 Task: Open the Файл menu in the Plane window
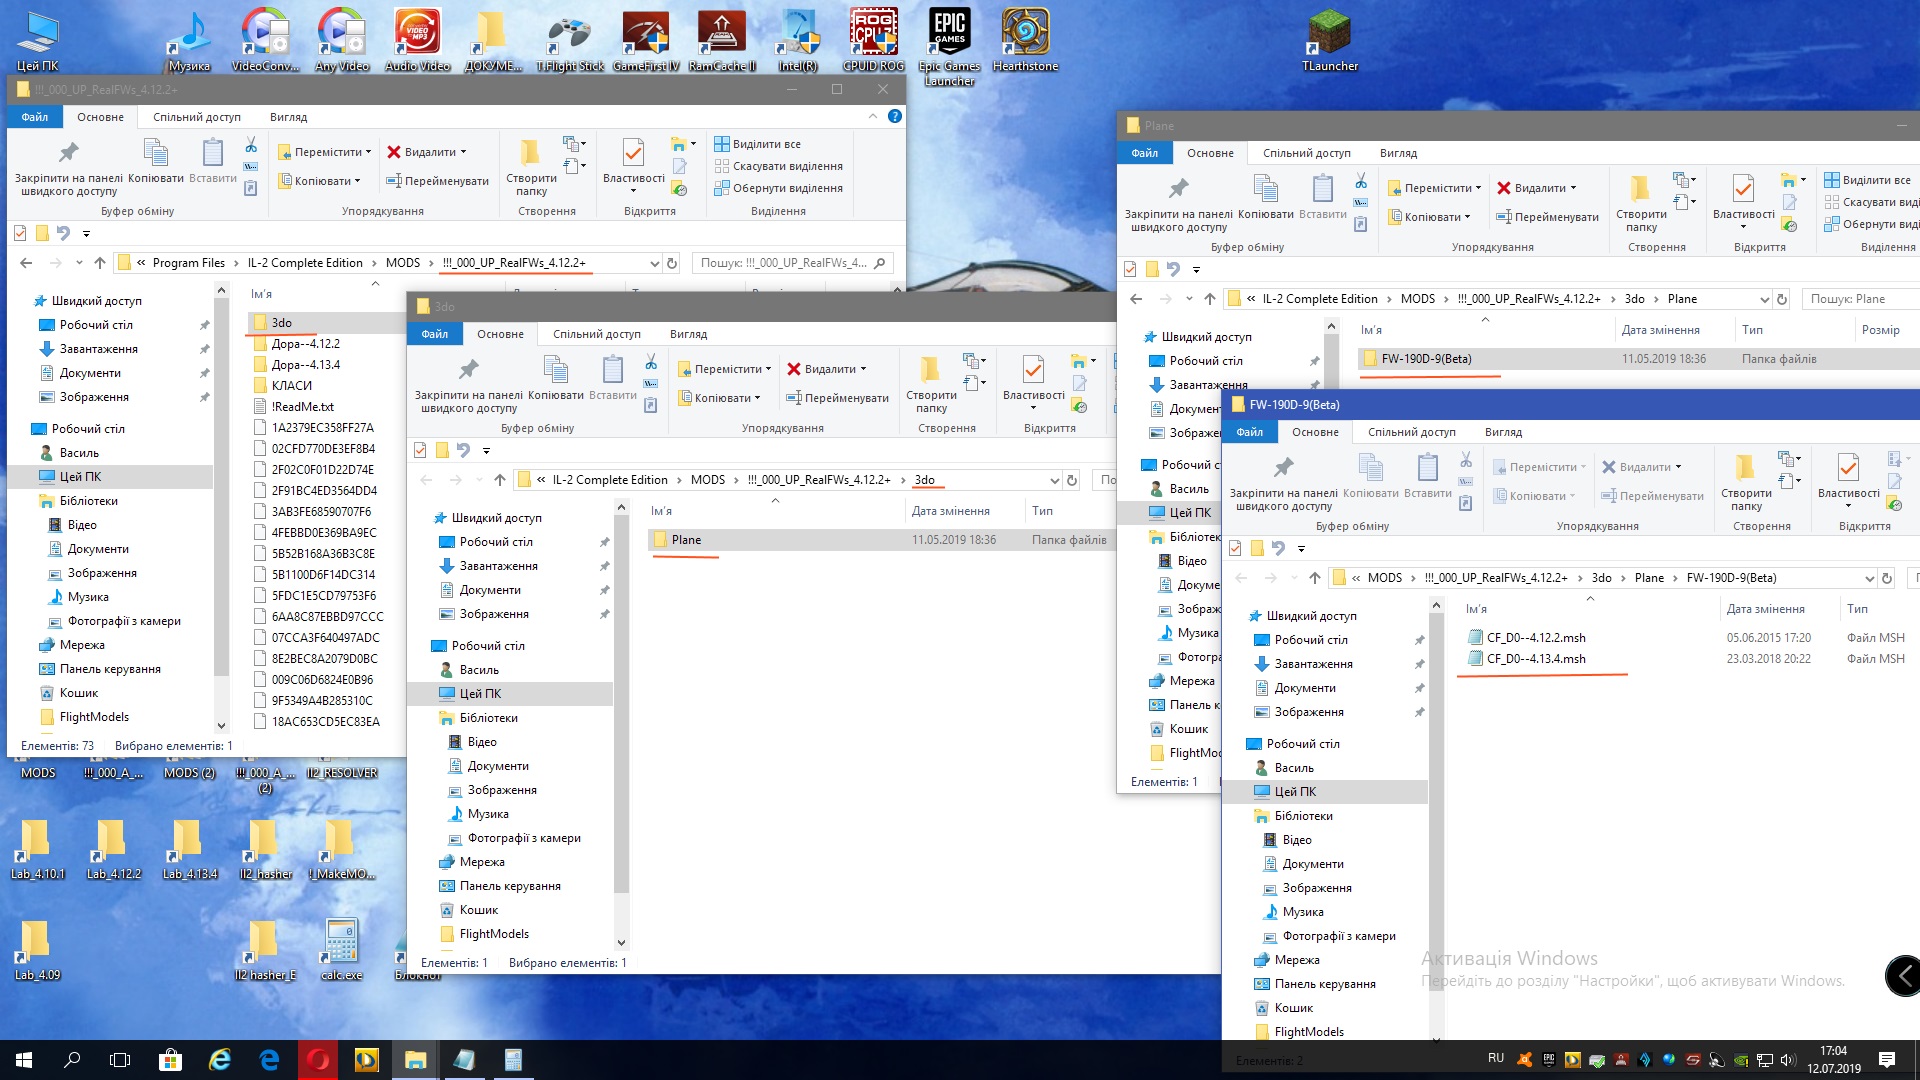(1144, 153)
